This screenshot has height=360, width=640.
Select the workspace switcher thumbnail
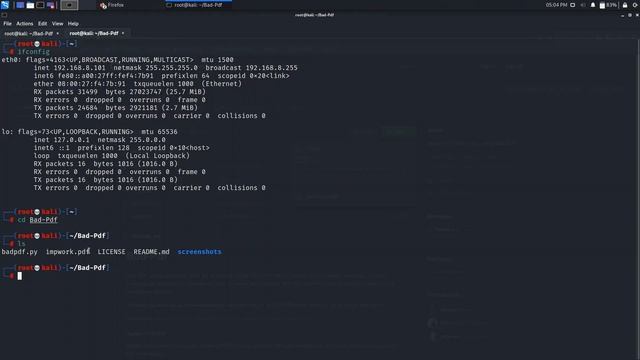click(69, 5)
